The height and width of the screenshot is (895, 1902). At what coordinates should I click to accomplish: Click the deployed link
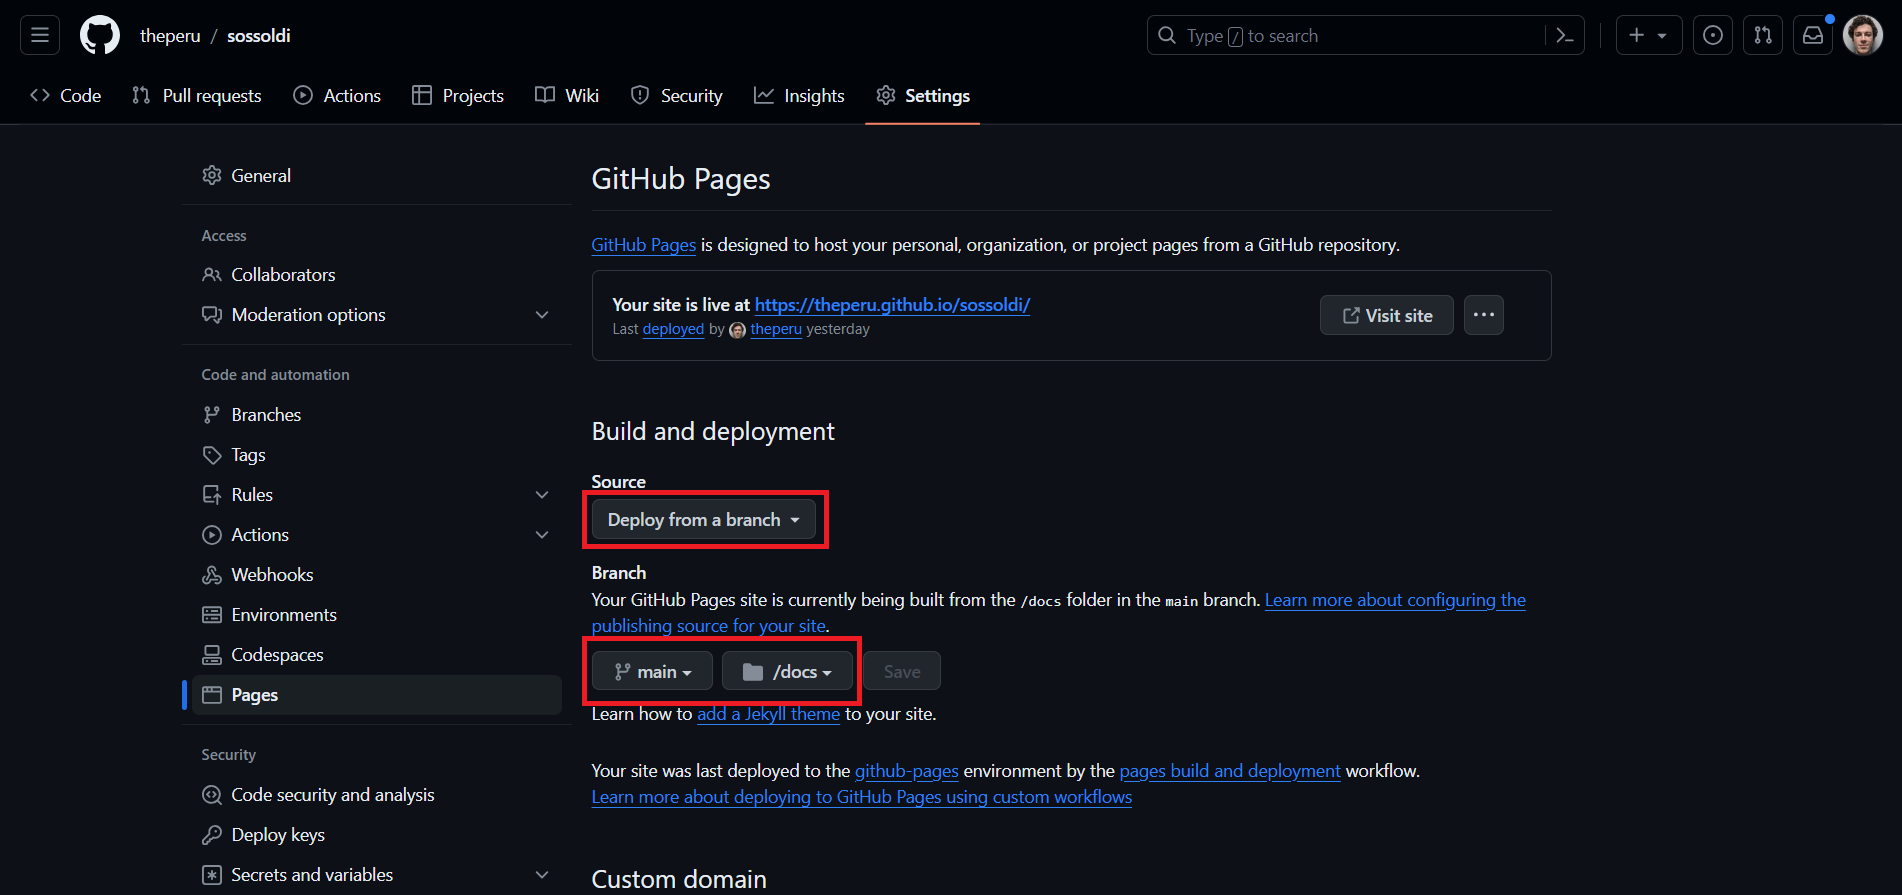pyautogui.click(x=673, y=329)
